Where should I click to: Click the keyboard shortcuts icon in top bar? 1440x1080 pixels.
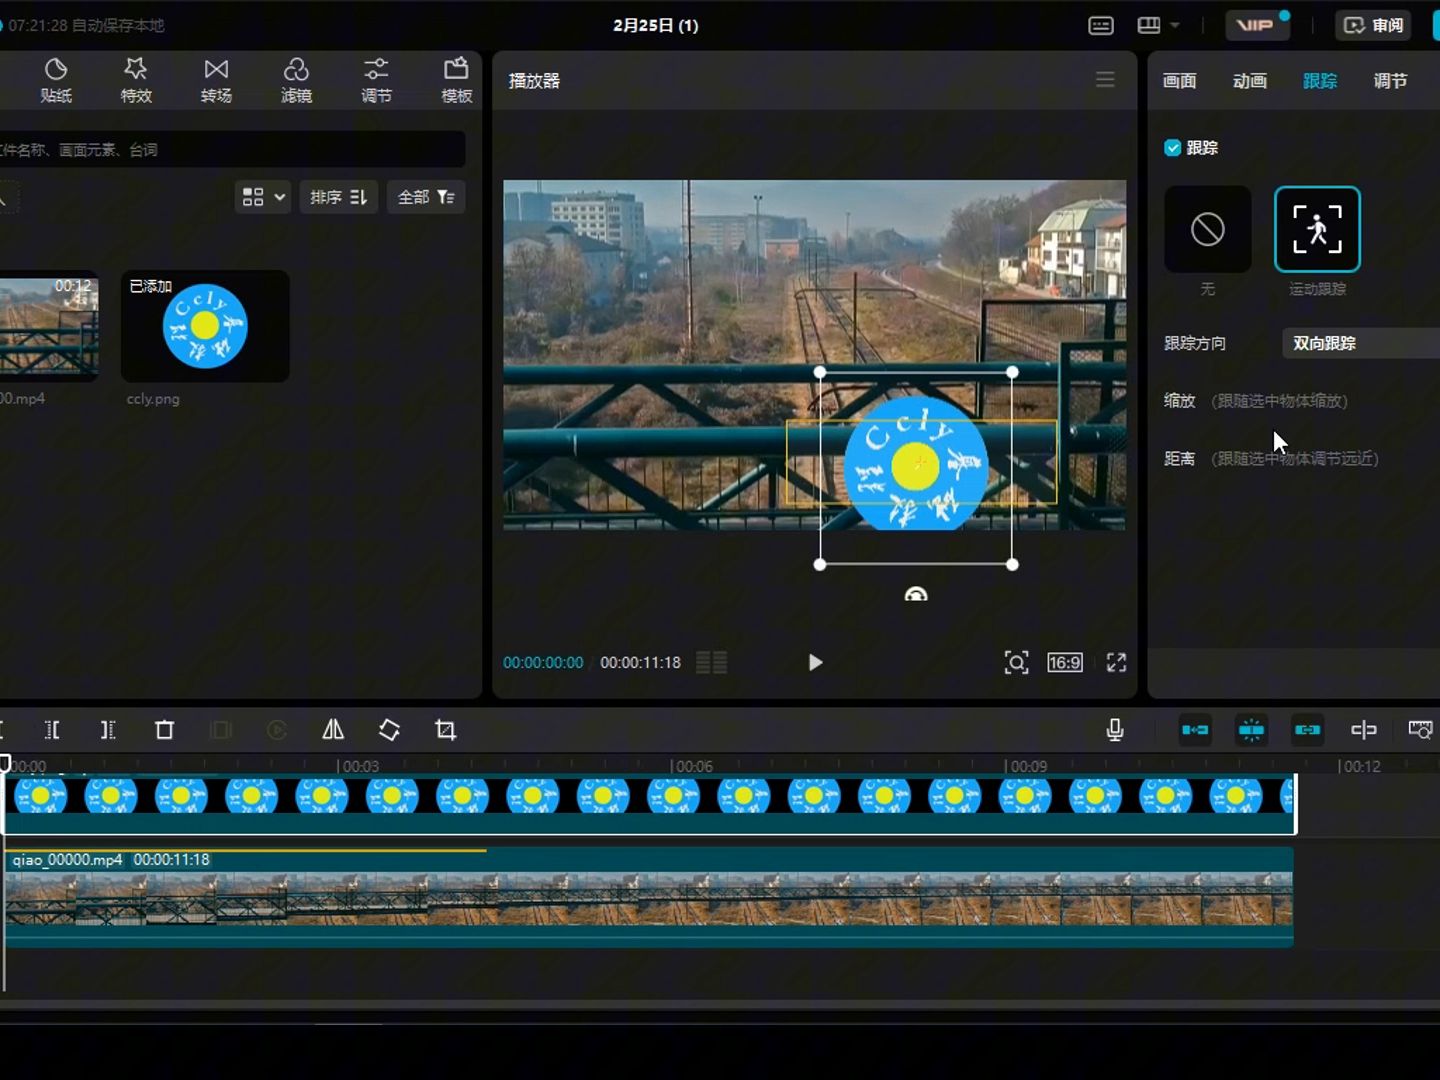click(1101, 25)
